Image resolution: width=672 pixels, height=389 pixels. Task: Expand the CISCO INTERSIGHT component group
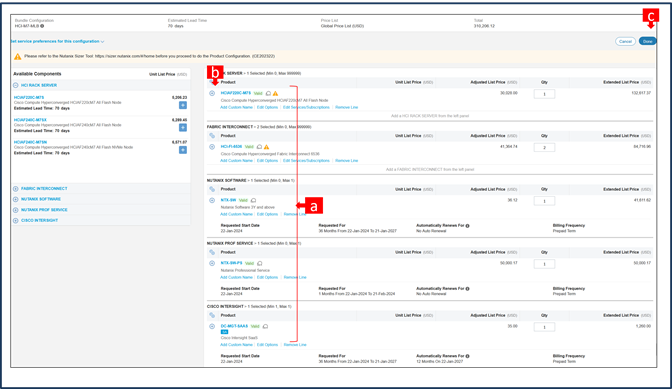coord(16,221)
